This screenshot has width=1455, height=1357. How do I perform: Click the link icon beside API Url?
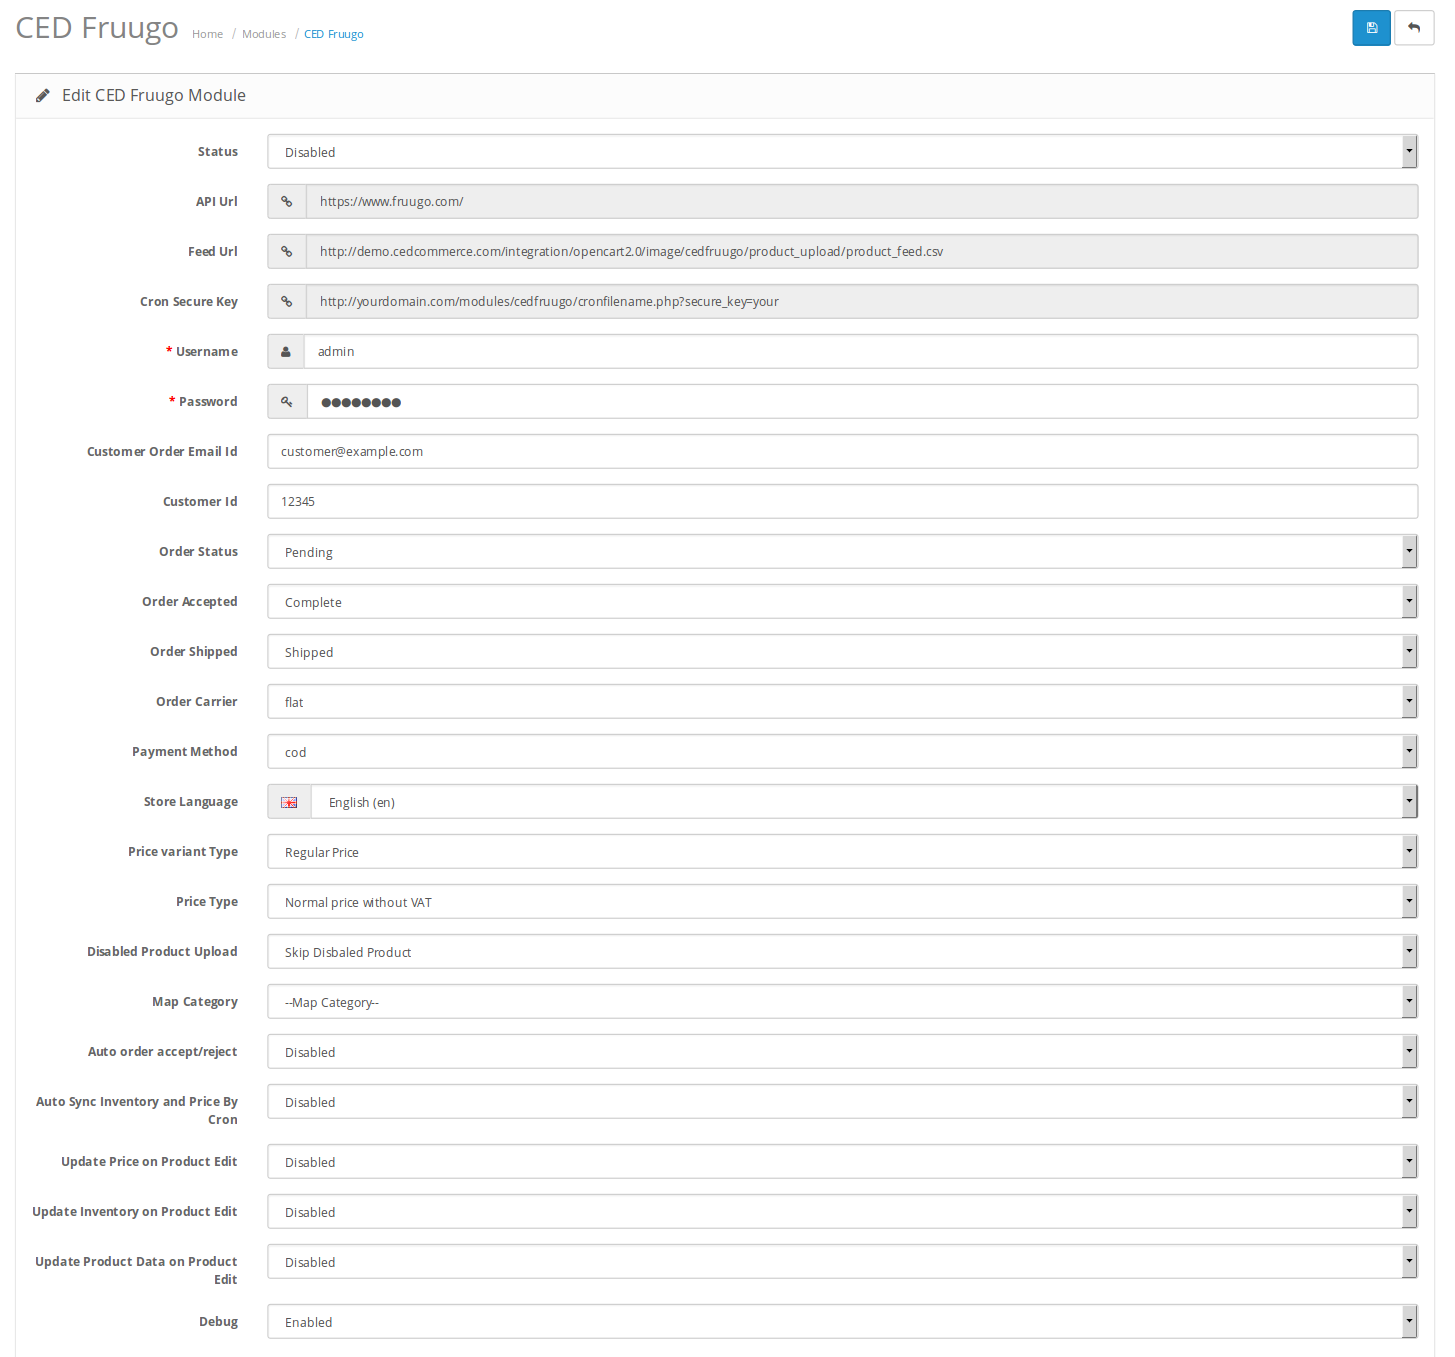tap(287, 201)
